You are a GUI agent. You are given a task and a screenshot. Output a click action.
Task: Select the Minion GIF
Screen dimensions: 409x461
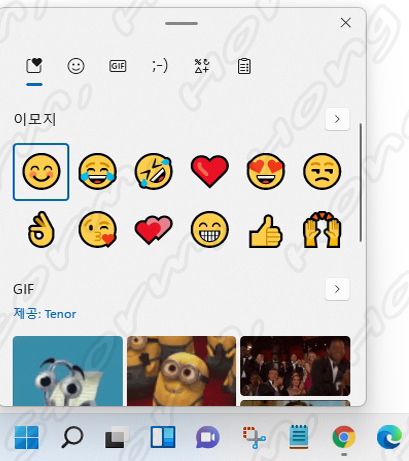(x=182, y=371)
